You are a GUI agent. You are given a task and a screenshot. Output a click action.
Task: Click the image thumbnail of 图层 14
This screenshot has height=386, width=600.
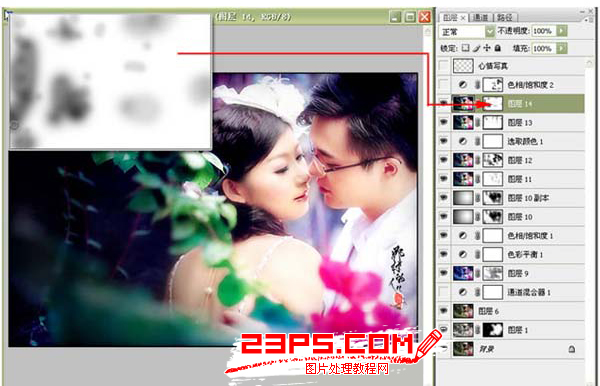click(x=463, y=103)
